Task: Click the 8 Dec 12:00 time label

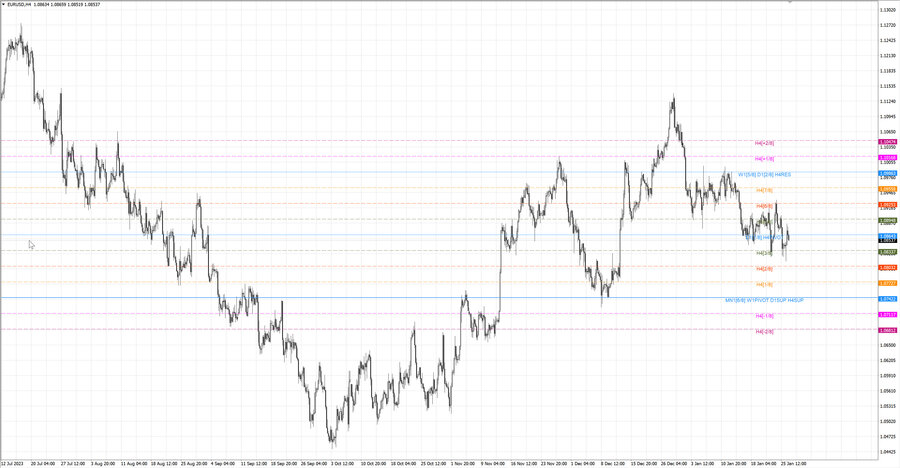Action: tap(613, 463)
